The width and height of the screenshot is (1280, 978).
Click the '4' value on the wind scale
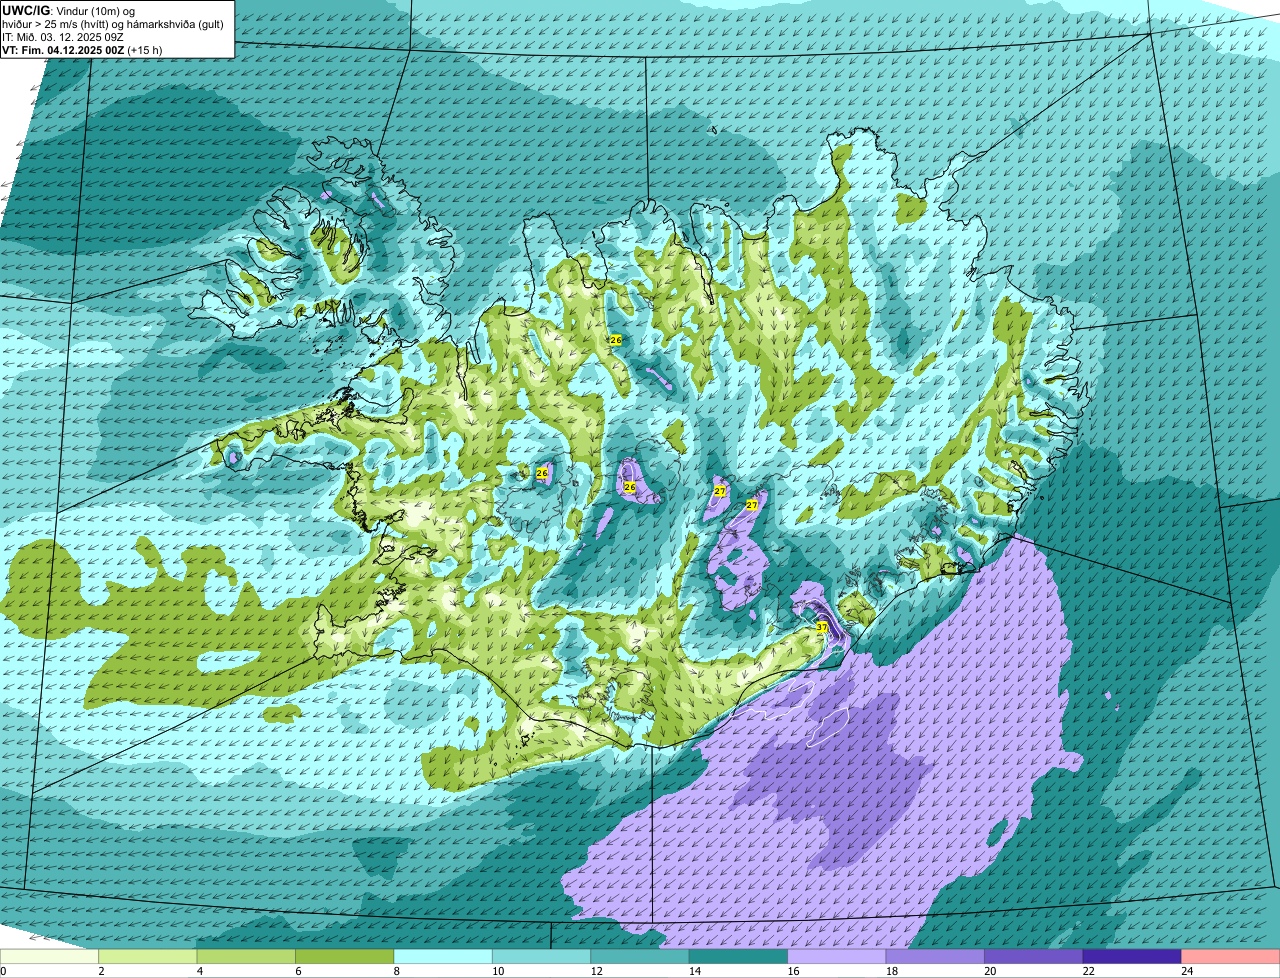[x=199, y=971]
